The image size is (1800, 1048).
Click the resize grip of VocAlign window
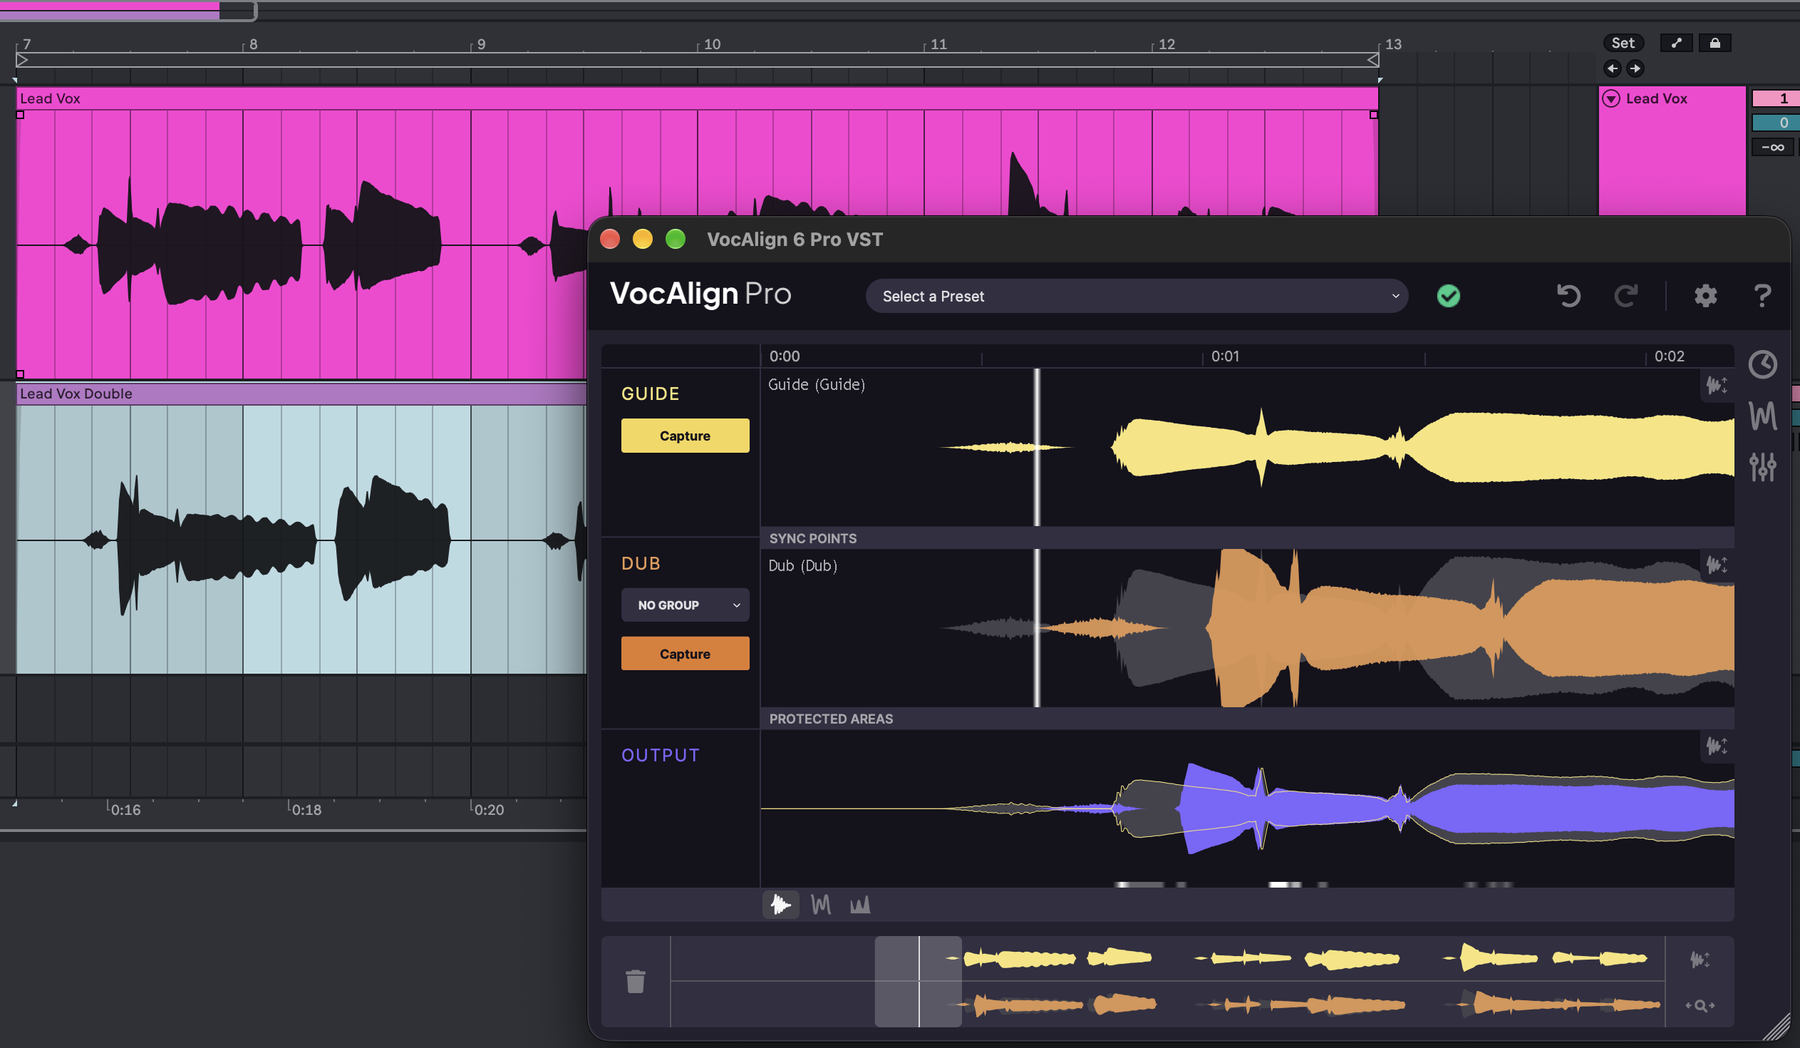coord(1776,1027)
